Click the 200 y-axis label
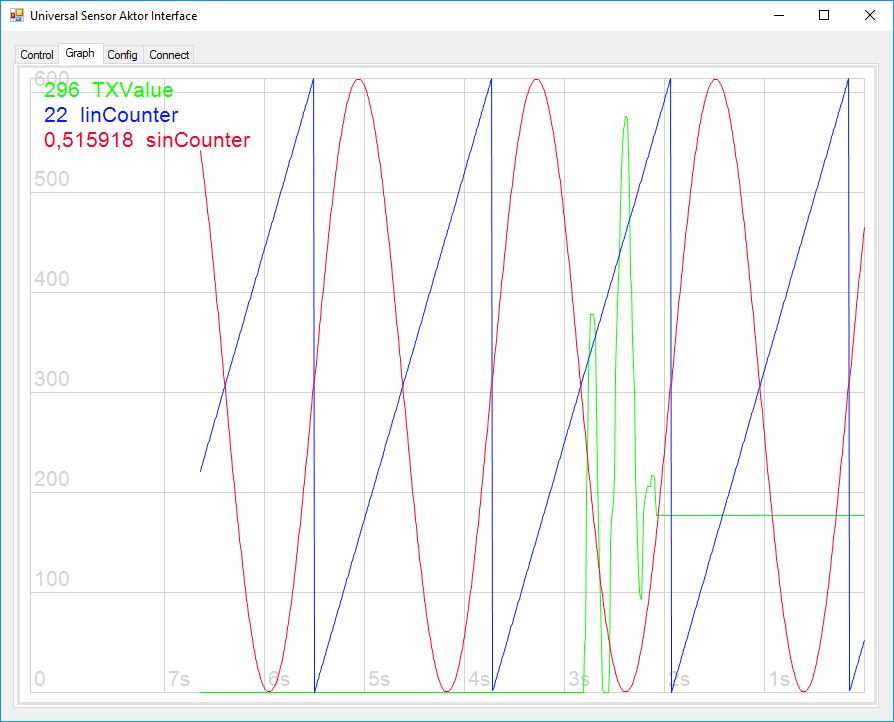894x722 pixels. coord(52,479)
